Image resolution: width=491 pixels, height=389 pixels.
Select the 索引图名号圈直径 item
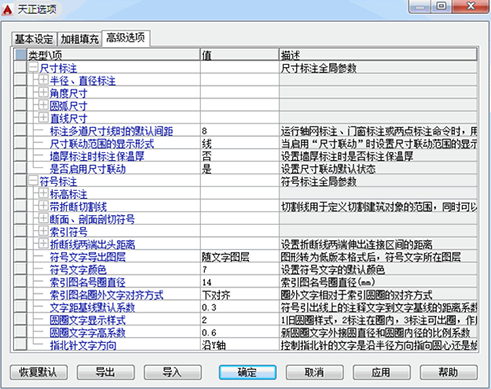88,282
